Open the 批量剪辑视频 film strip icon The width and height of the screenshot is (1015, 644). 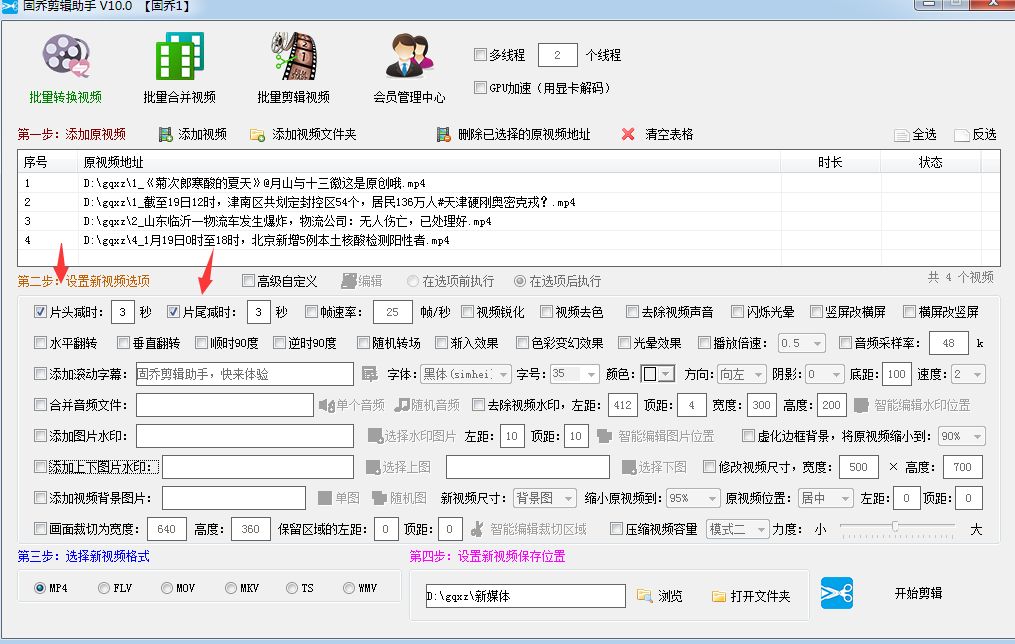[x=294, y=56]
